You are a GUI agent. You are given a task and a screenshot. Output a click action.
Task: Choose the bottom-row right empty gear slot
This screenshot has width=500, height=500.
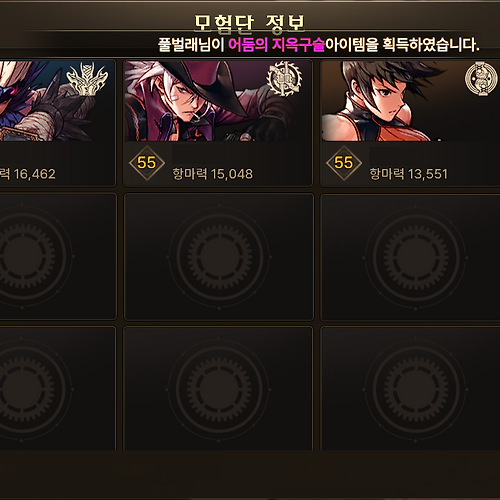(410, 389)
